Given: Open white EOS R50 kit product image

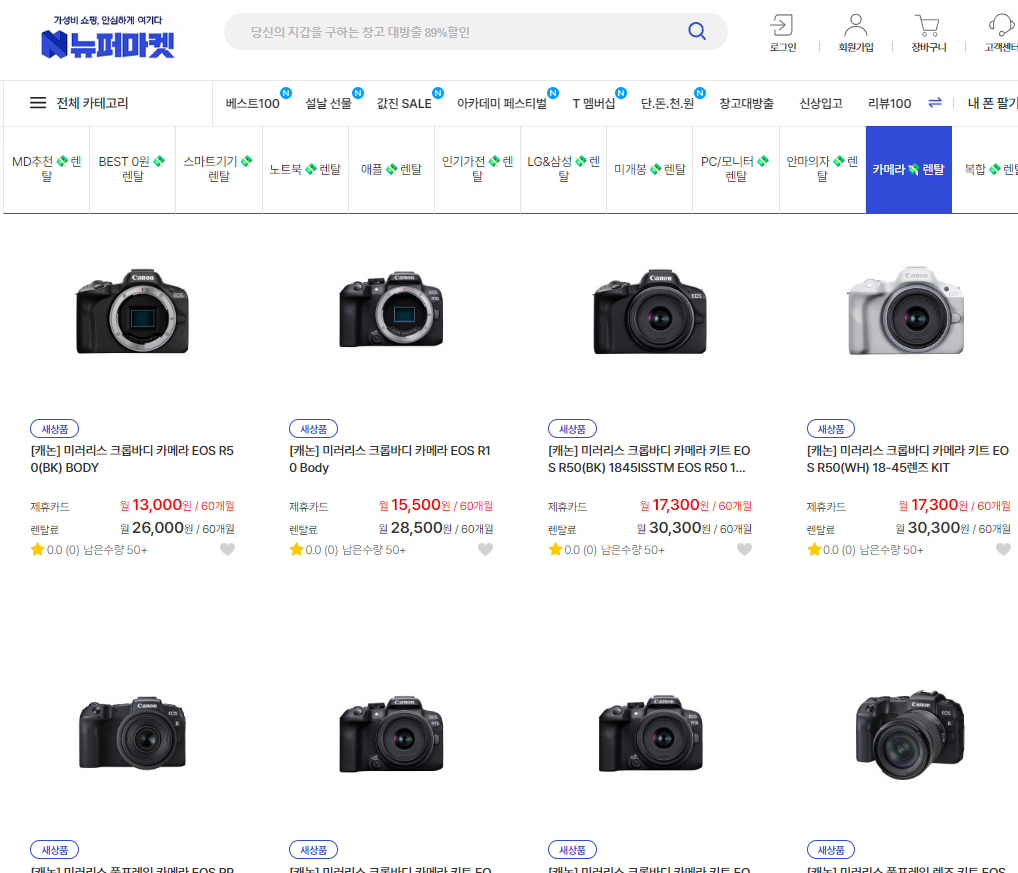Looking at the screenshot, I should [x=906, y=310].
